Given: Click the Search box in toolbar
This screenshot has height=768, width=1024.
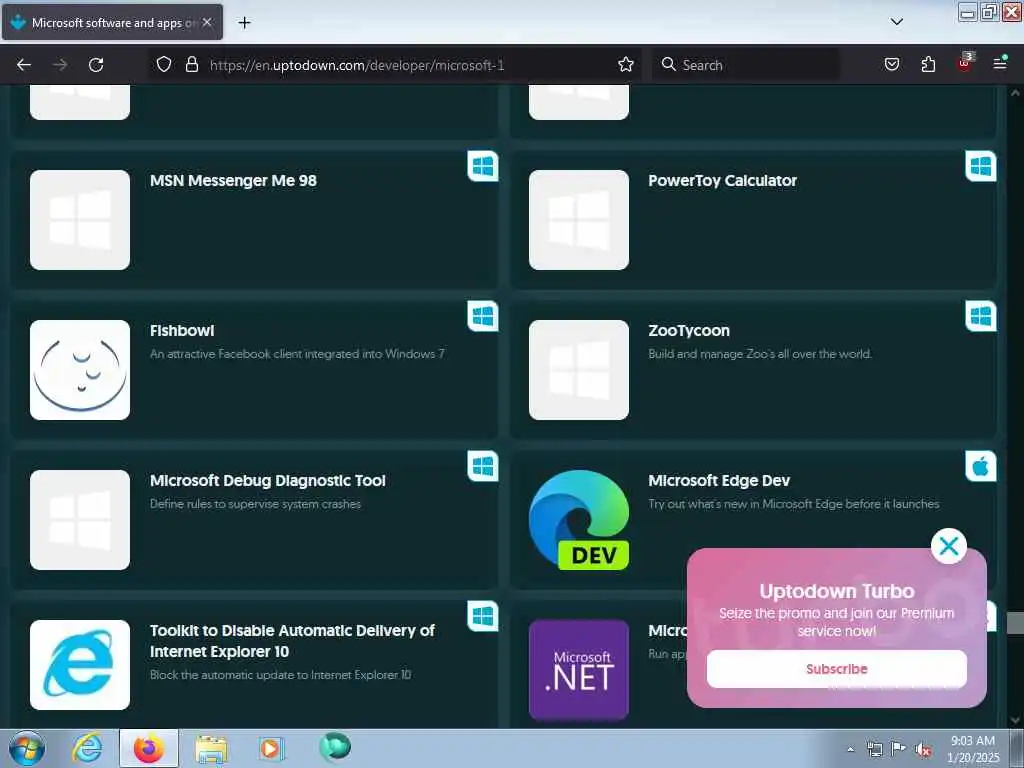Looking at the screenshot, I should tap(746, 65).
